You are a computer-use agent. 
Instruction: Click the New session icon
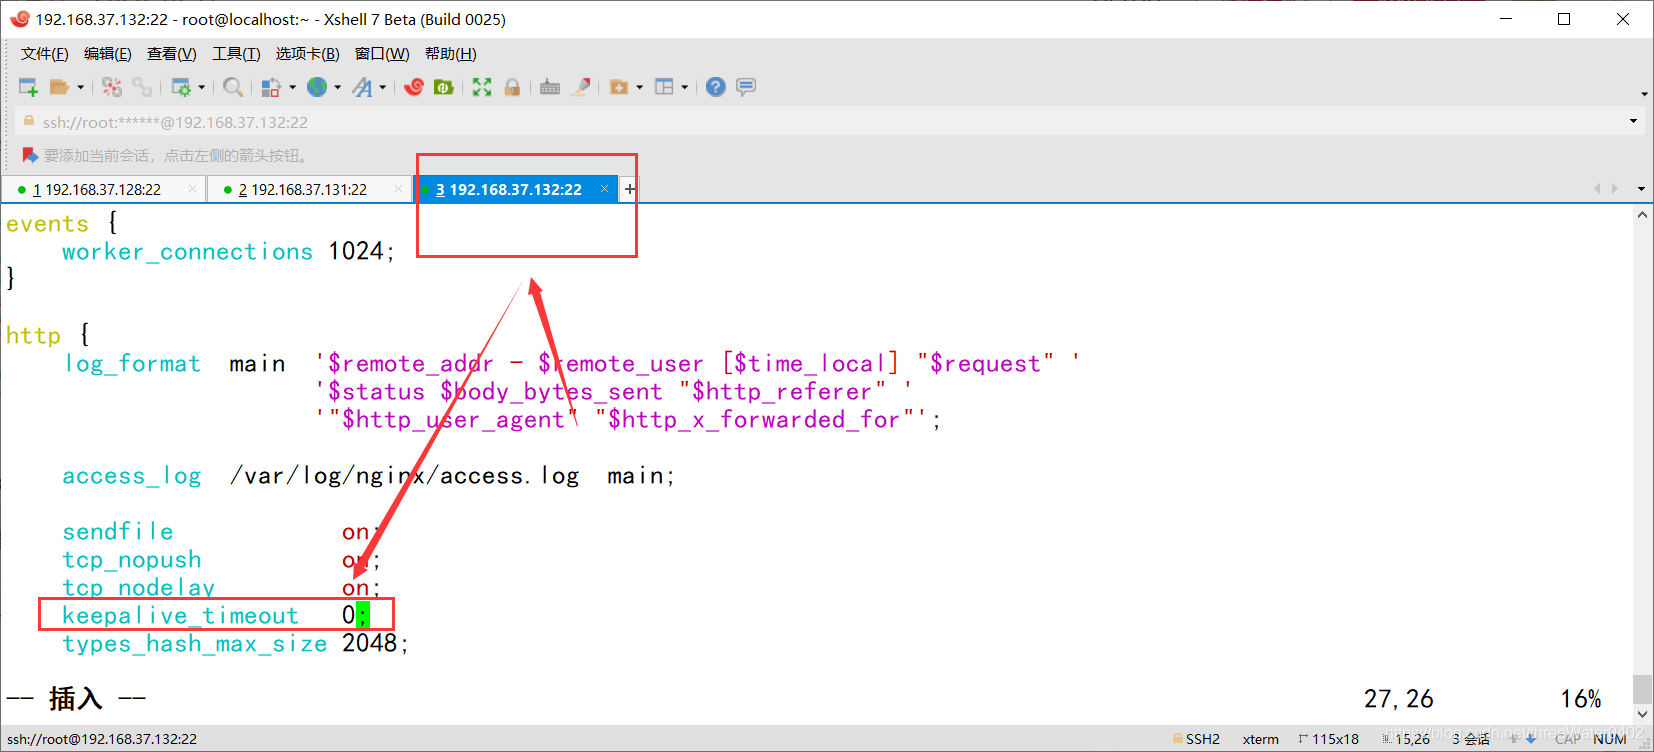click(28, 87)
